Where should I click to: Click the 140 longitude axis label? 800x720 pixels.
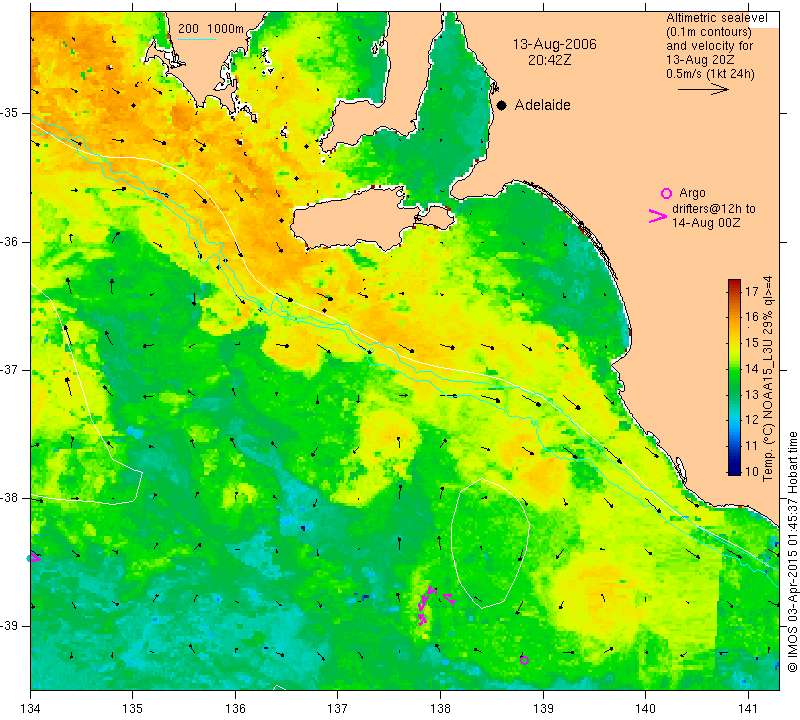[645, 709]
